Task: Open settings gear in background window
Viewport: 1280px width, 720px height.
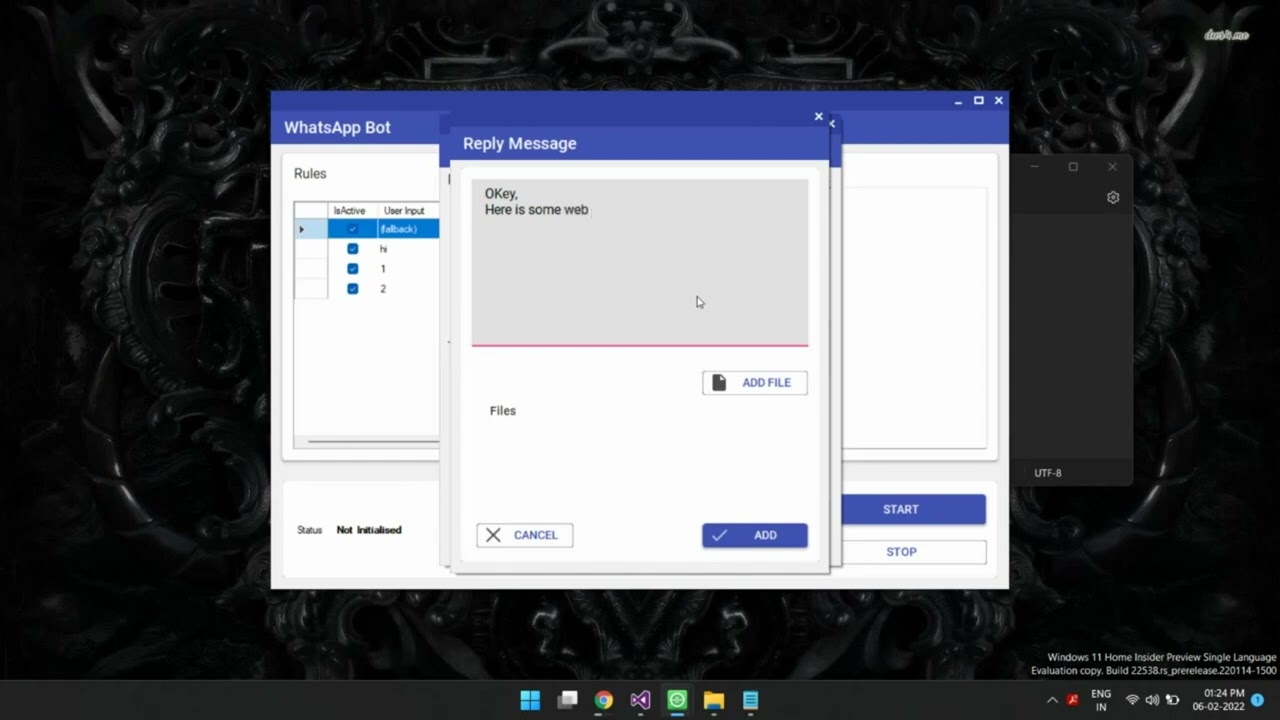Action: pos(1113,198)
